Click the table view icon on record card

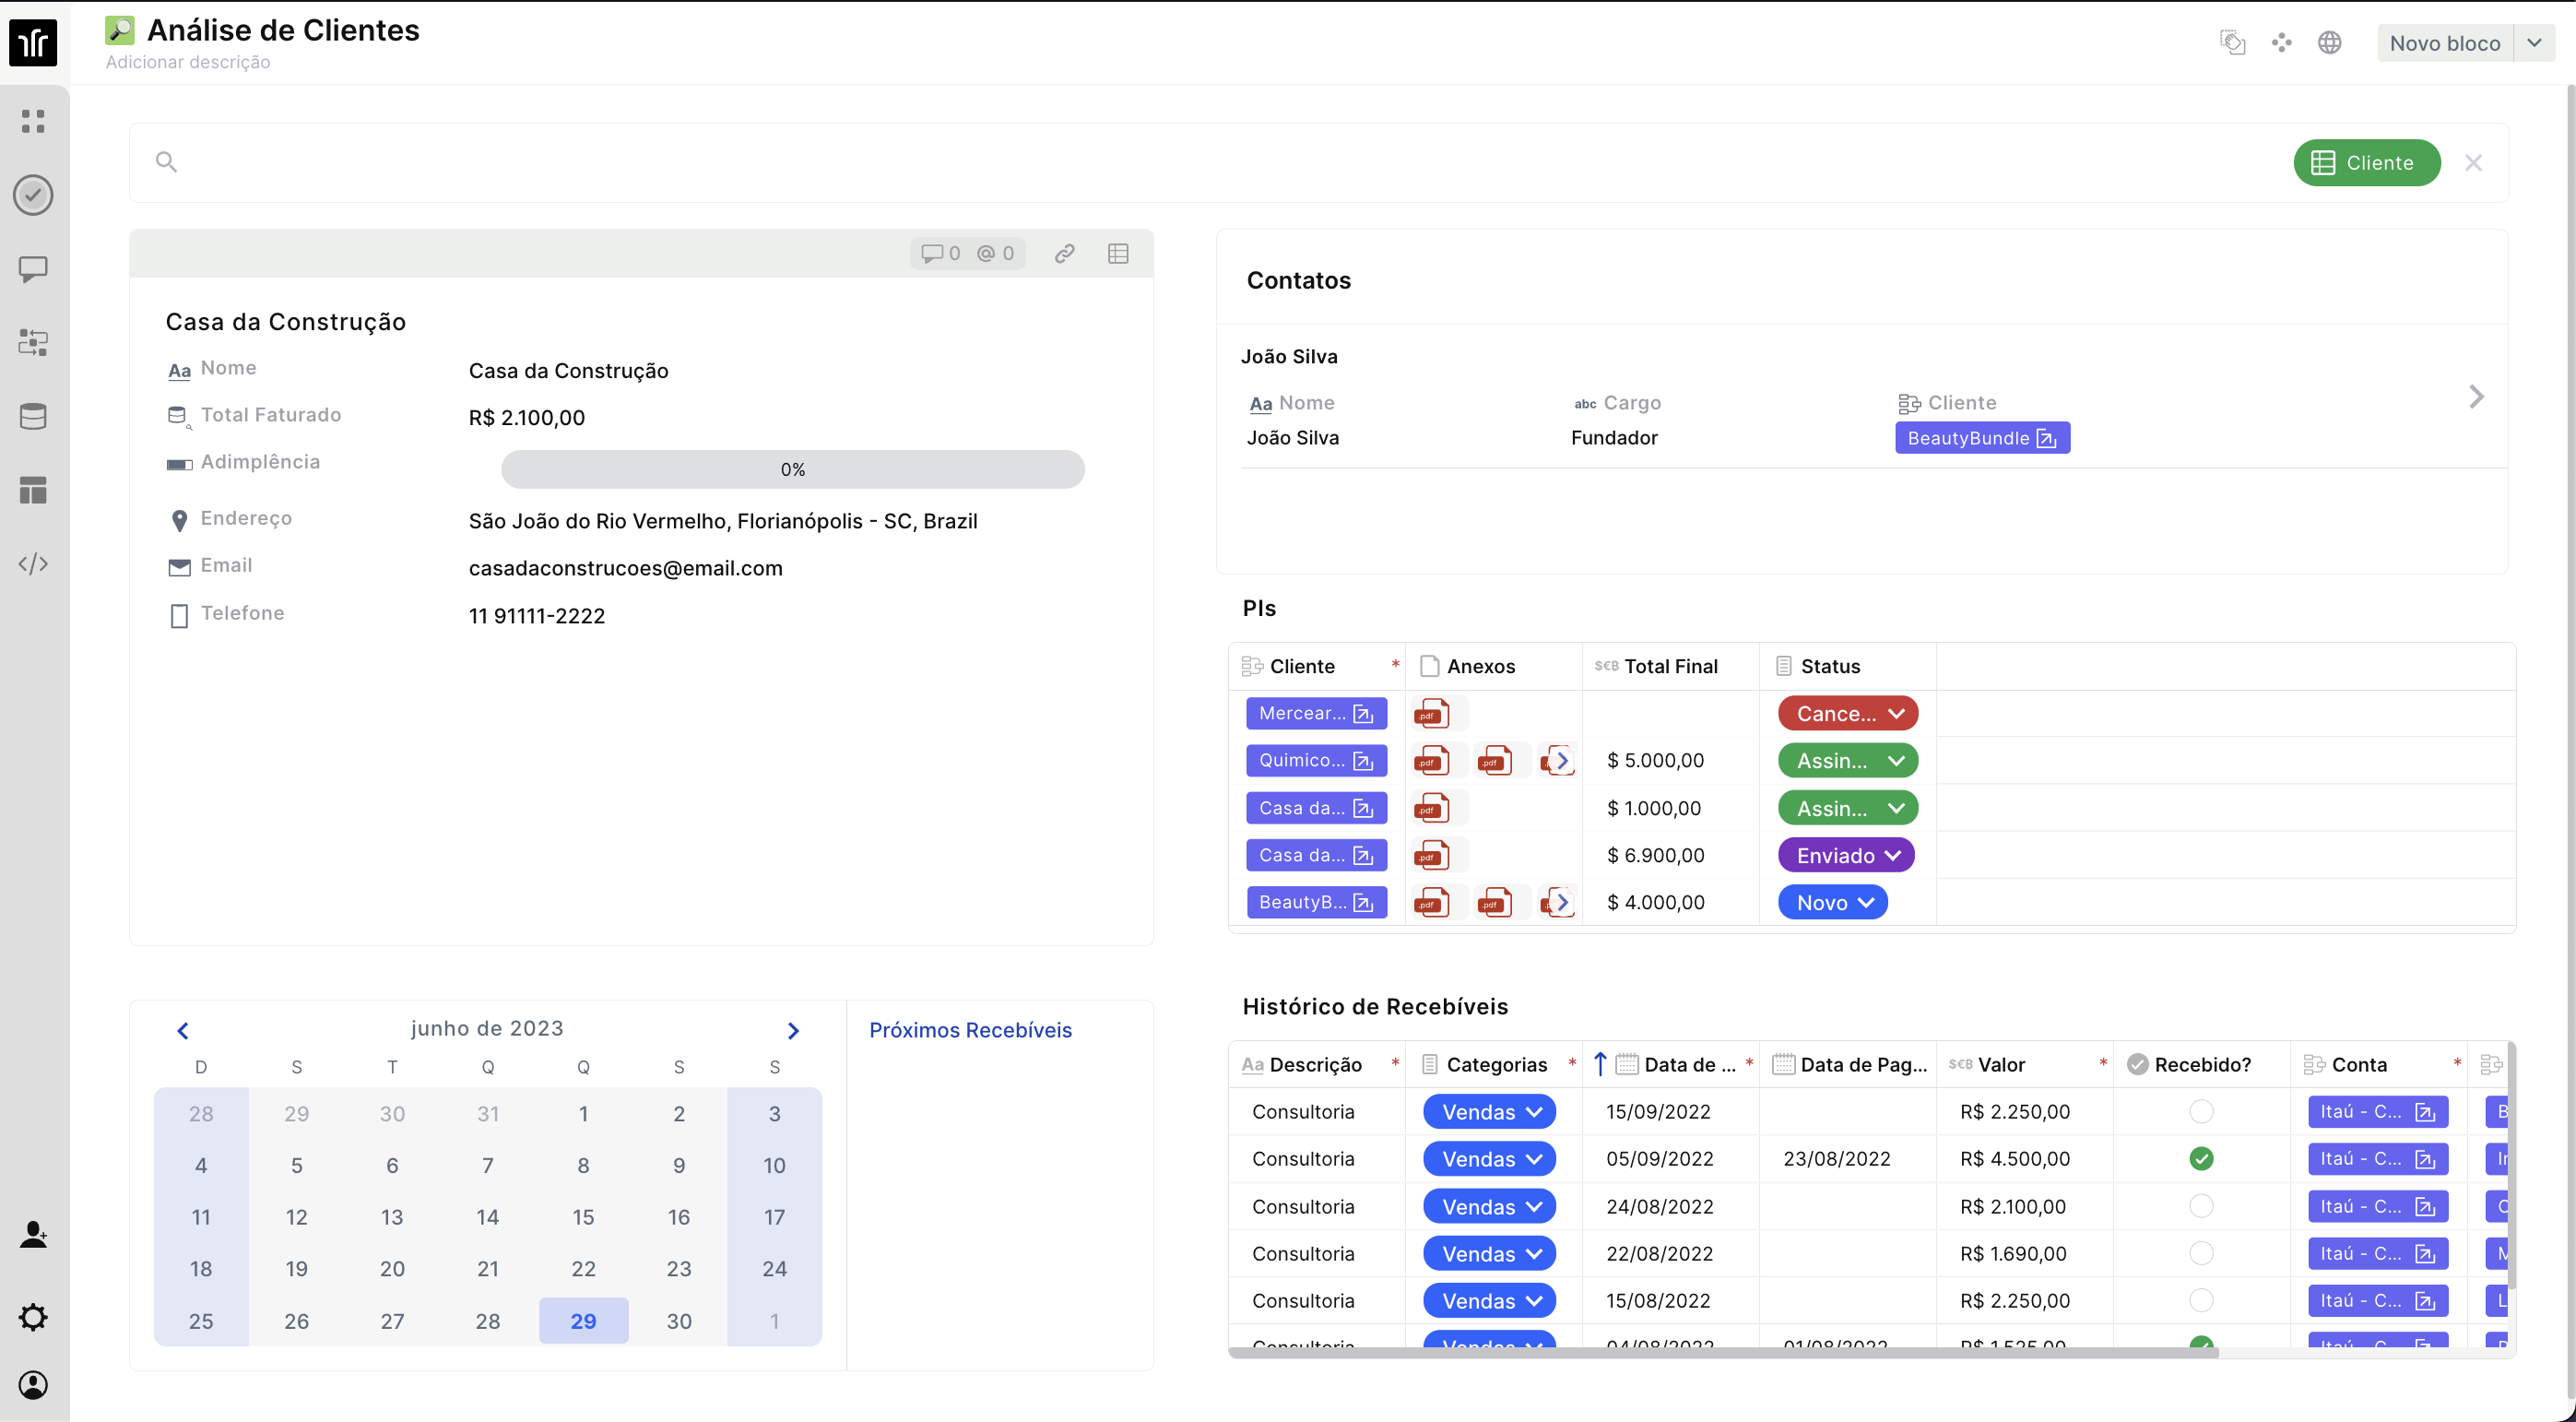(x=1118, y=254)
